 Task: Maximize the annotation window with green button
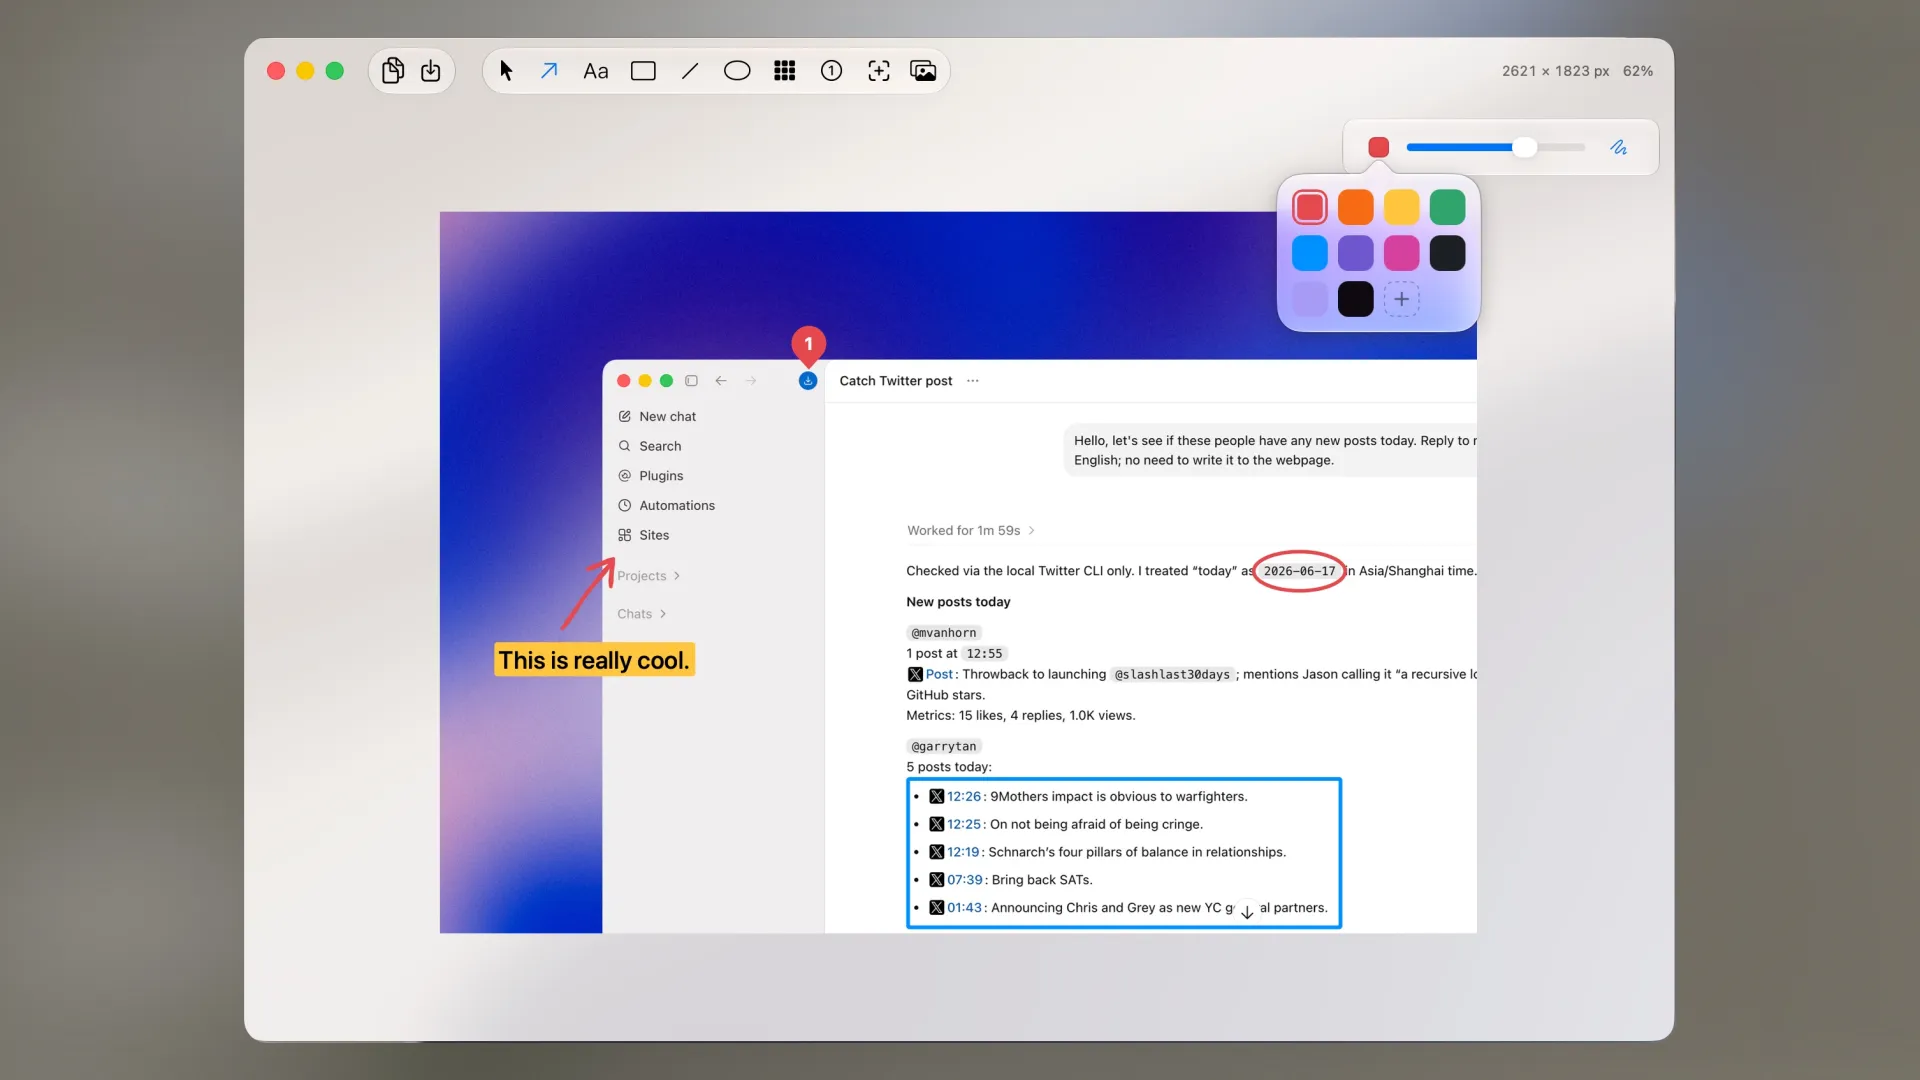tap(335, 71)
